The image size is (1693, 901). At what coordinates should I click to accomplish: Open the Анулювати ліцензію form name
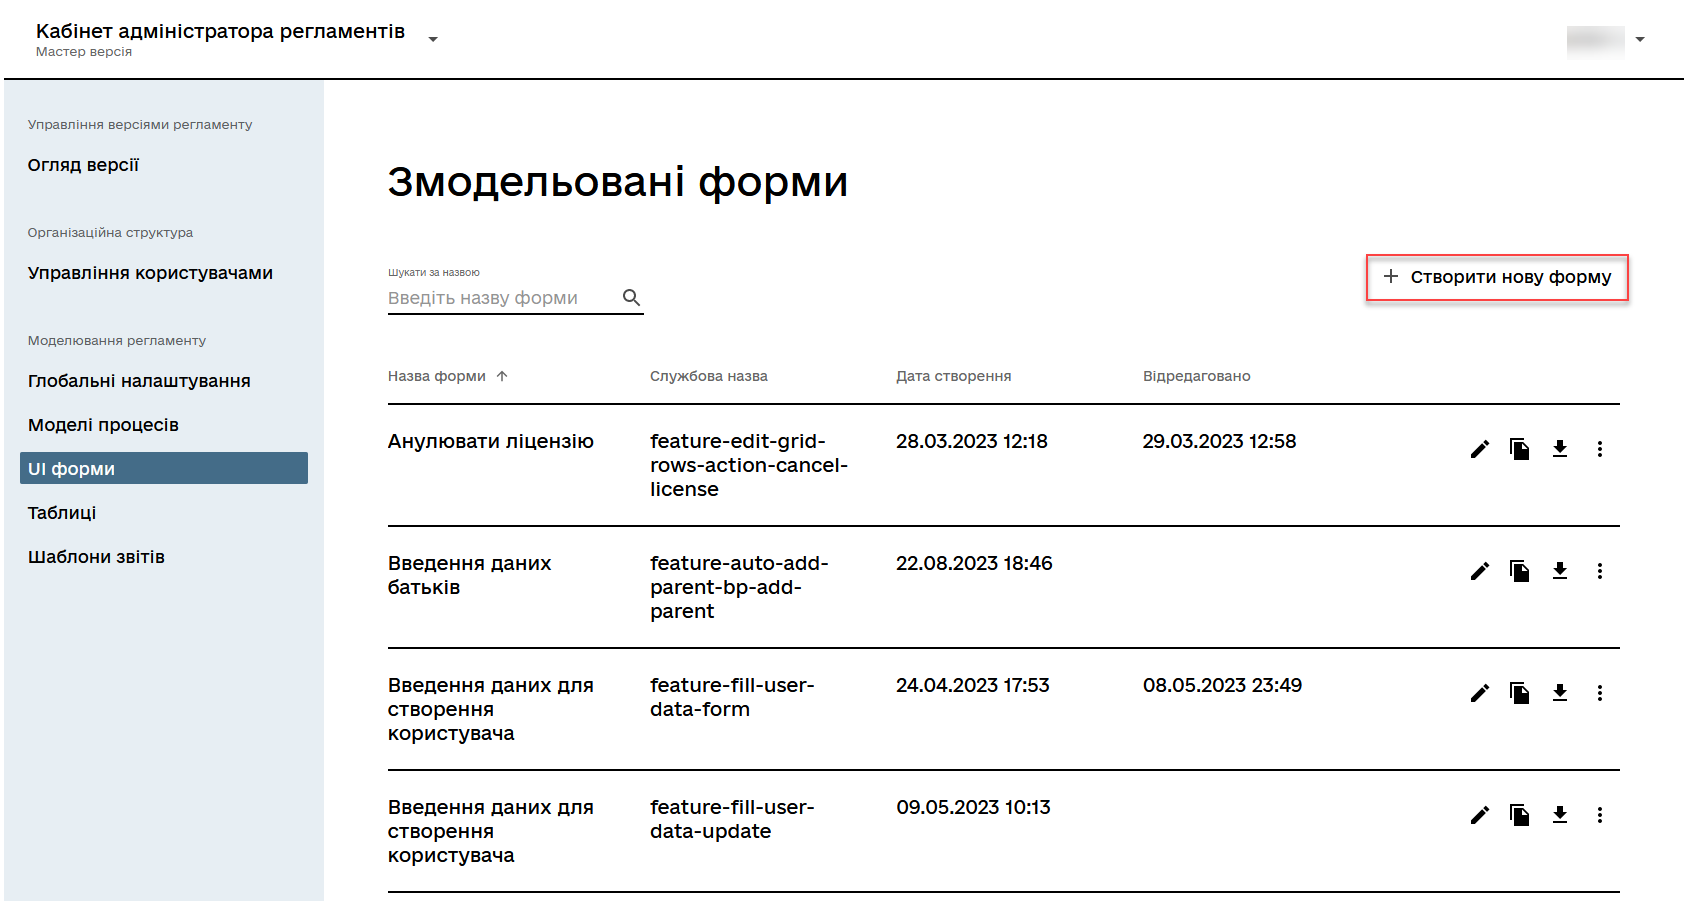click(x=491, y=441)
